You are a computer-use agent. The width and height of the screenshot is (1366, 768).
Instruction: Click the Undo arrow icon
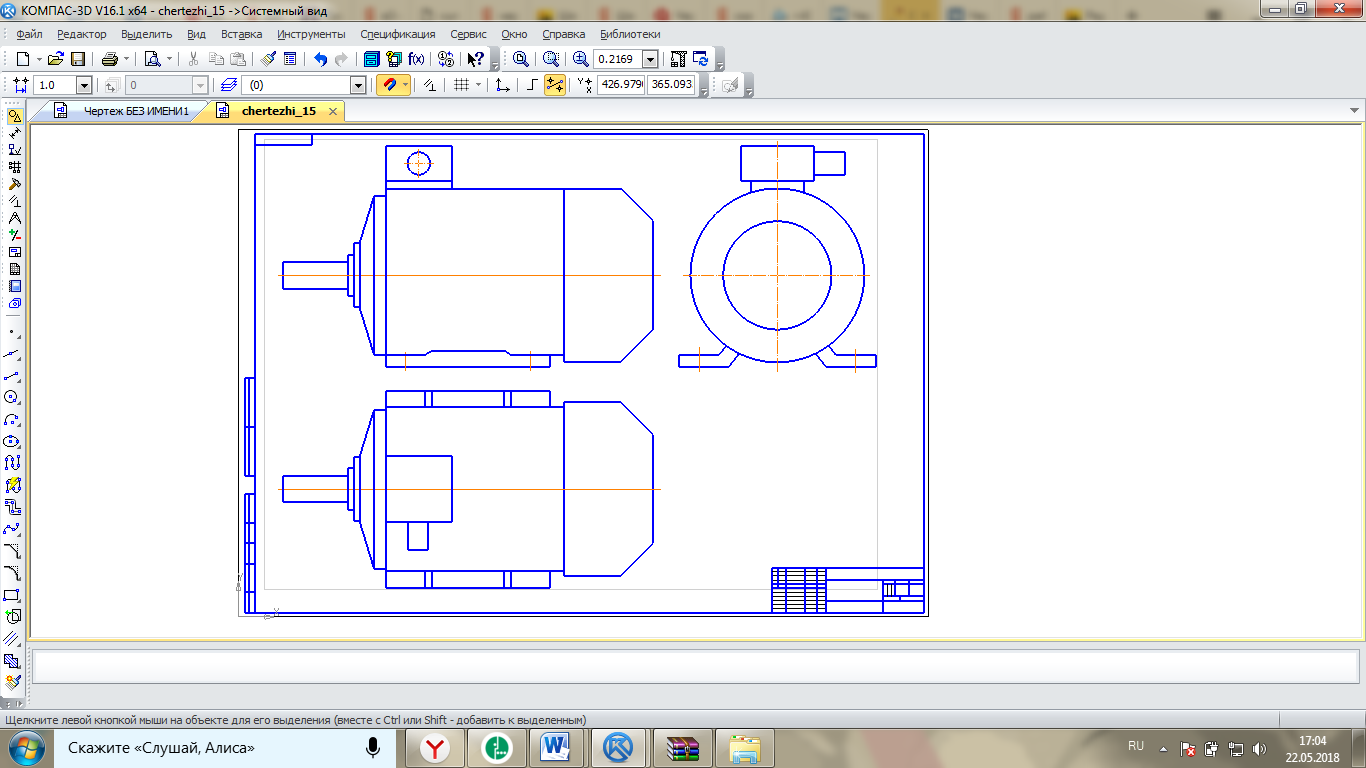320,59
